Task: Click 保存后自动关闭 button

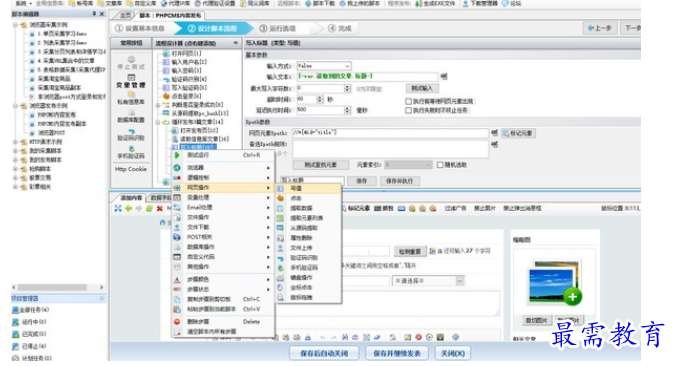Action: (324, 354)
